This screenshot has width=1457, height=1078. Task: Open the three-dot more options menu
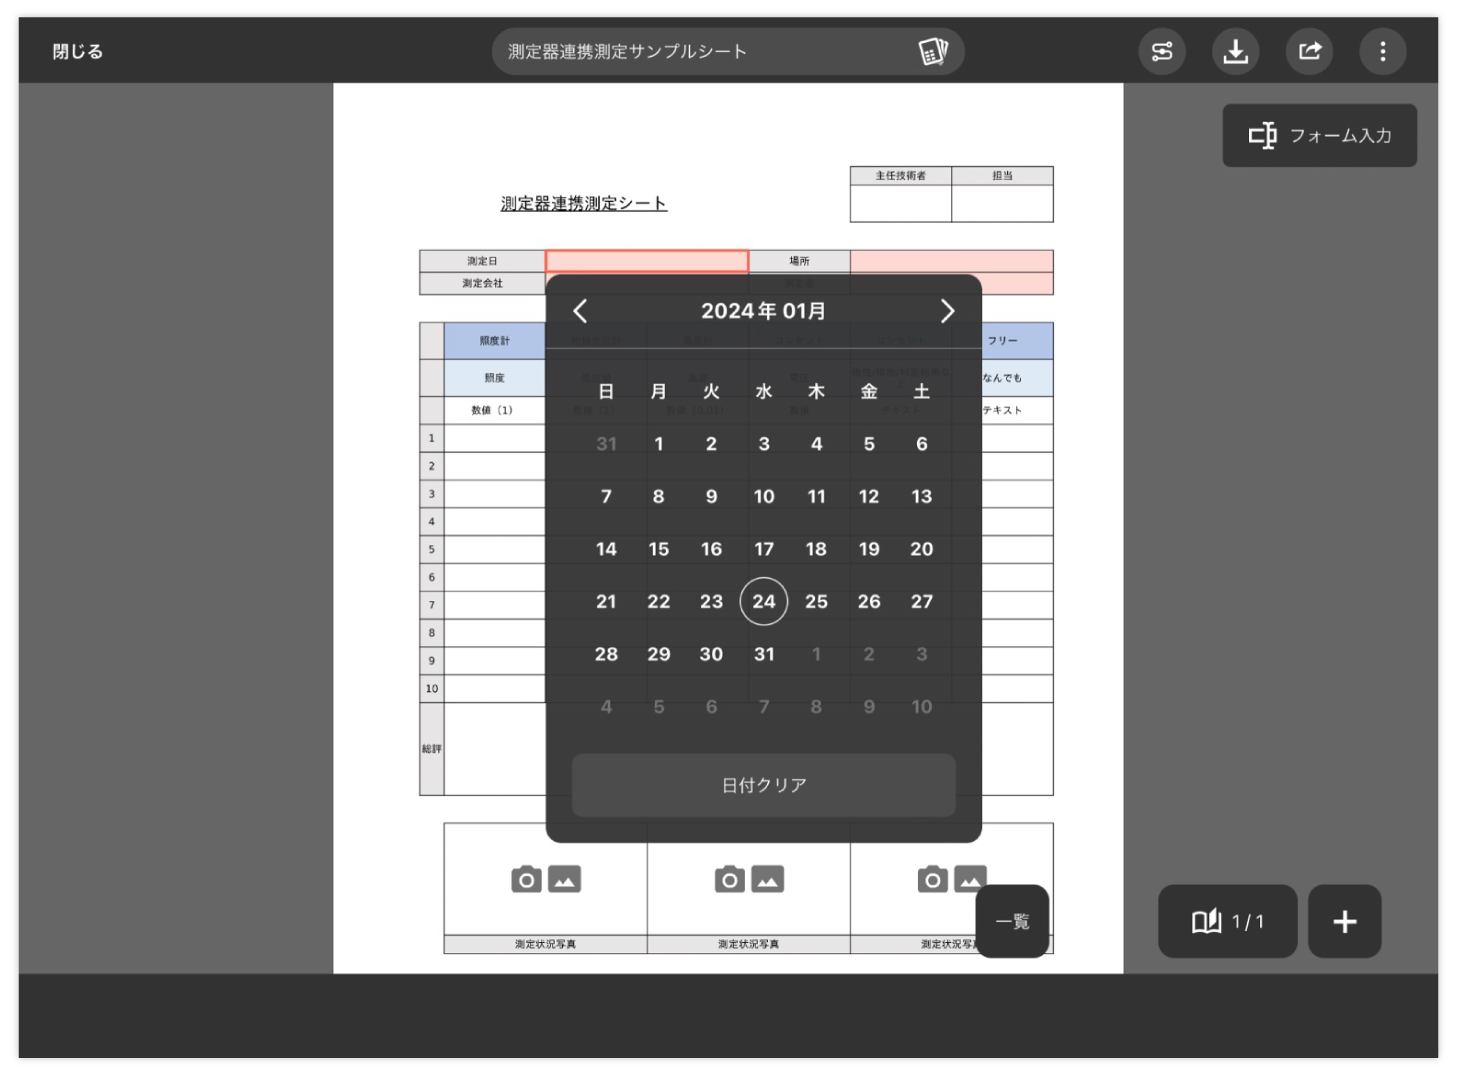coord(1382,51)
